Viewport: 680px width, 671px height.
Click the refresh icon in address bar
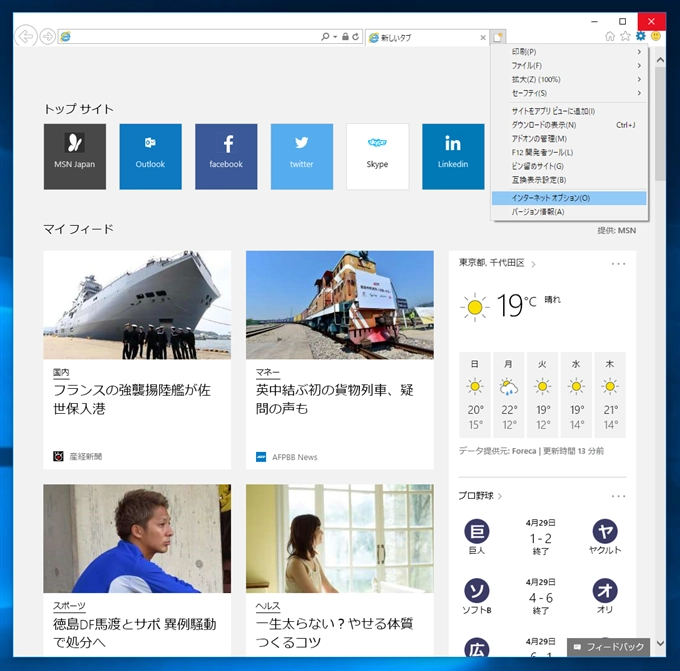(x=356, y=37)
